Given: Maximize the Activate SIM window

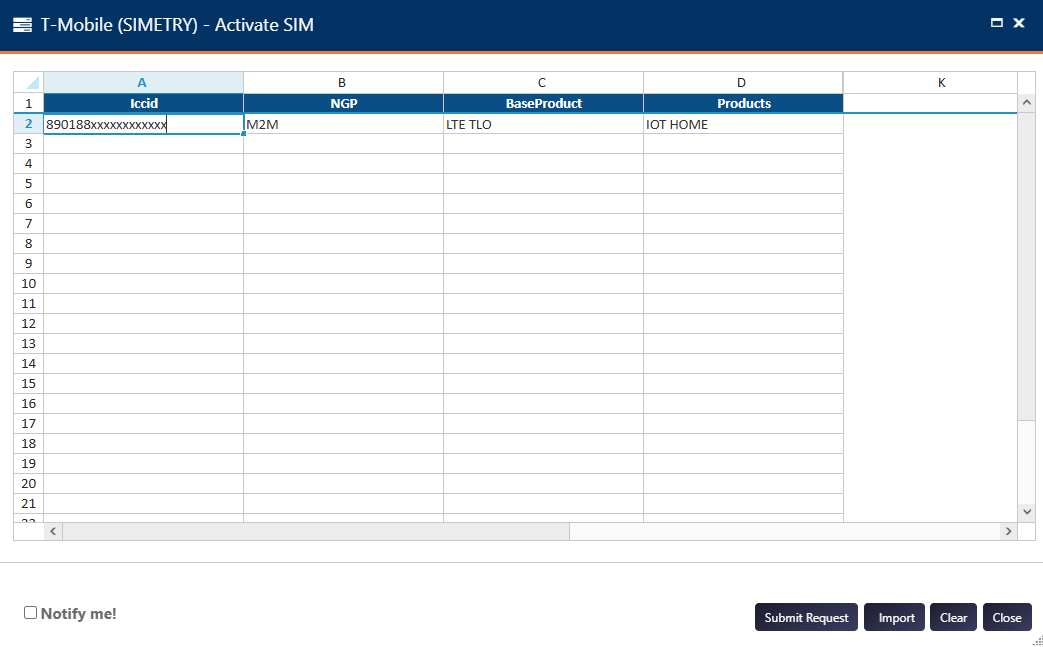Looking at the screenshot, I should tap(996, 23).
